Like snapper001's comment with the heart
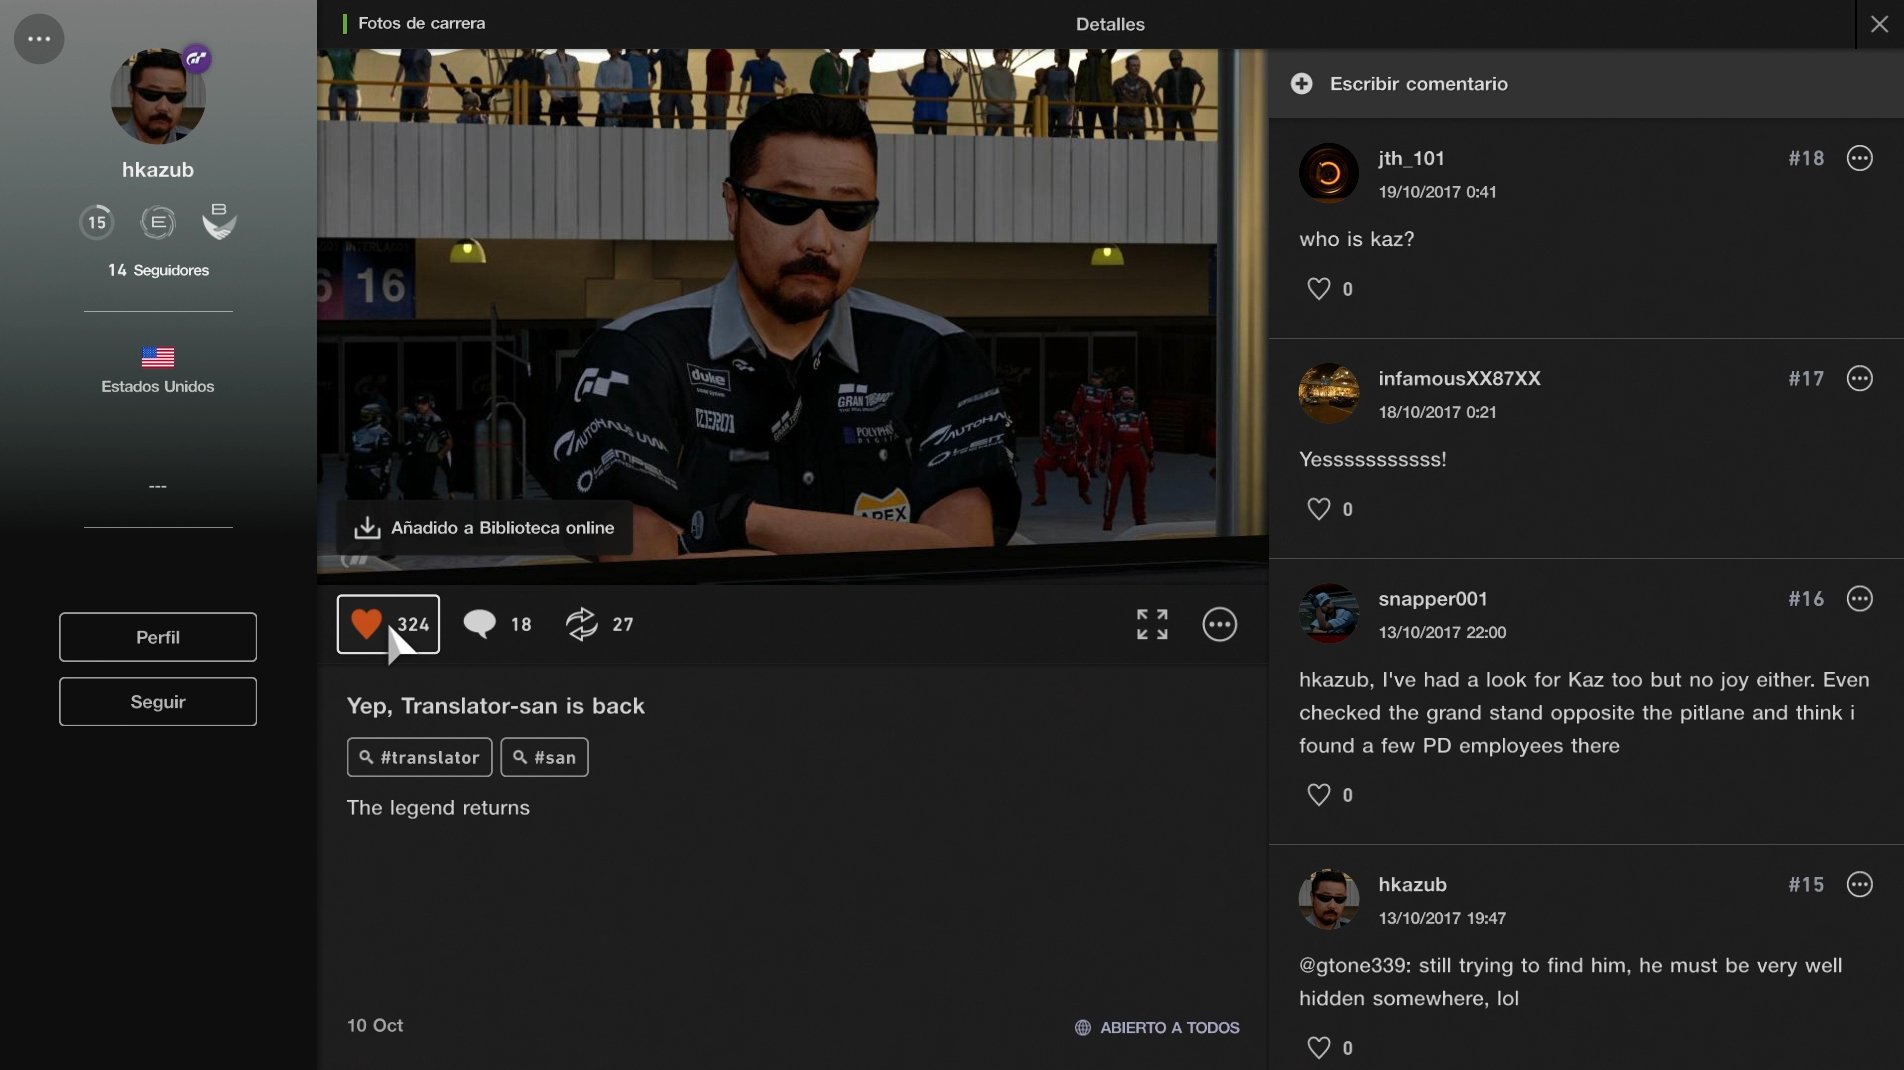Viewport: 1904px width, 1070px height. point(1318,794)
